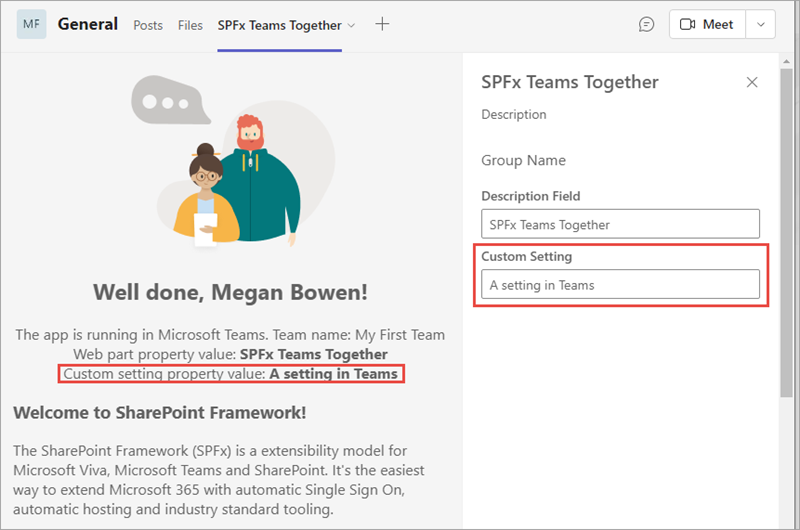Switch to the Files tab
Viewport: 800px width, 530px height.
(x=190, y=26)
